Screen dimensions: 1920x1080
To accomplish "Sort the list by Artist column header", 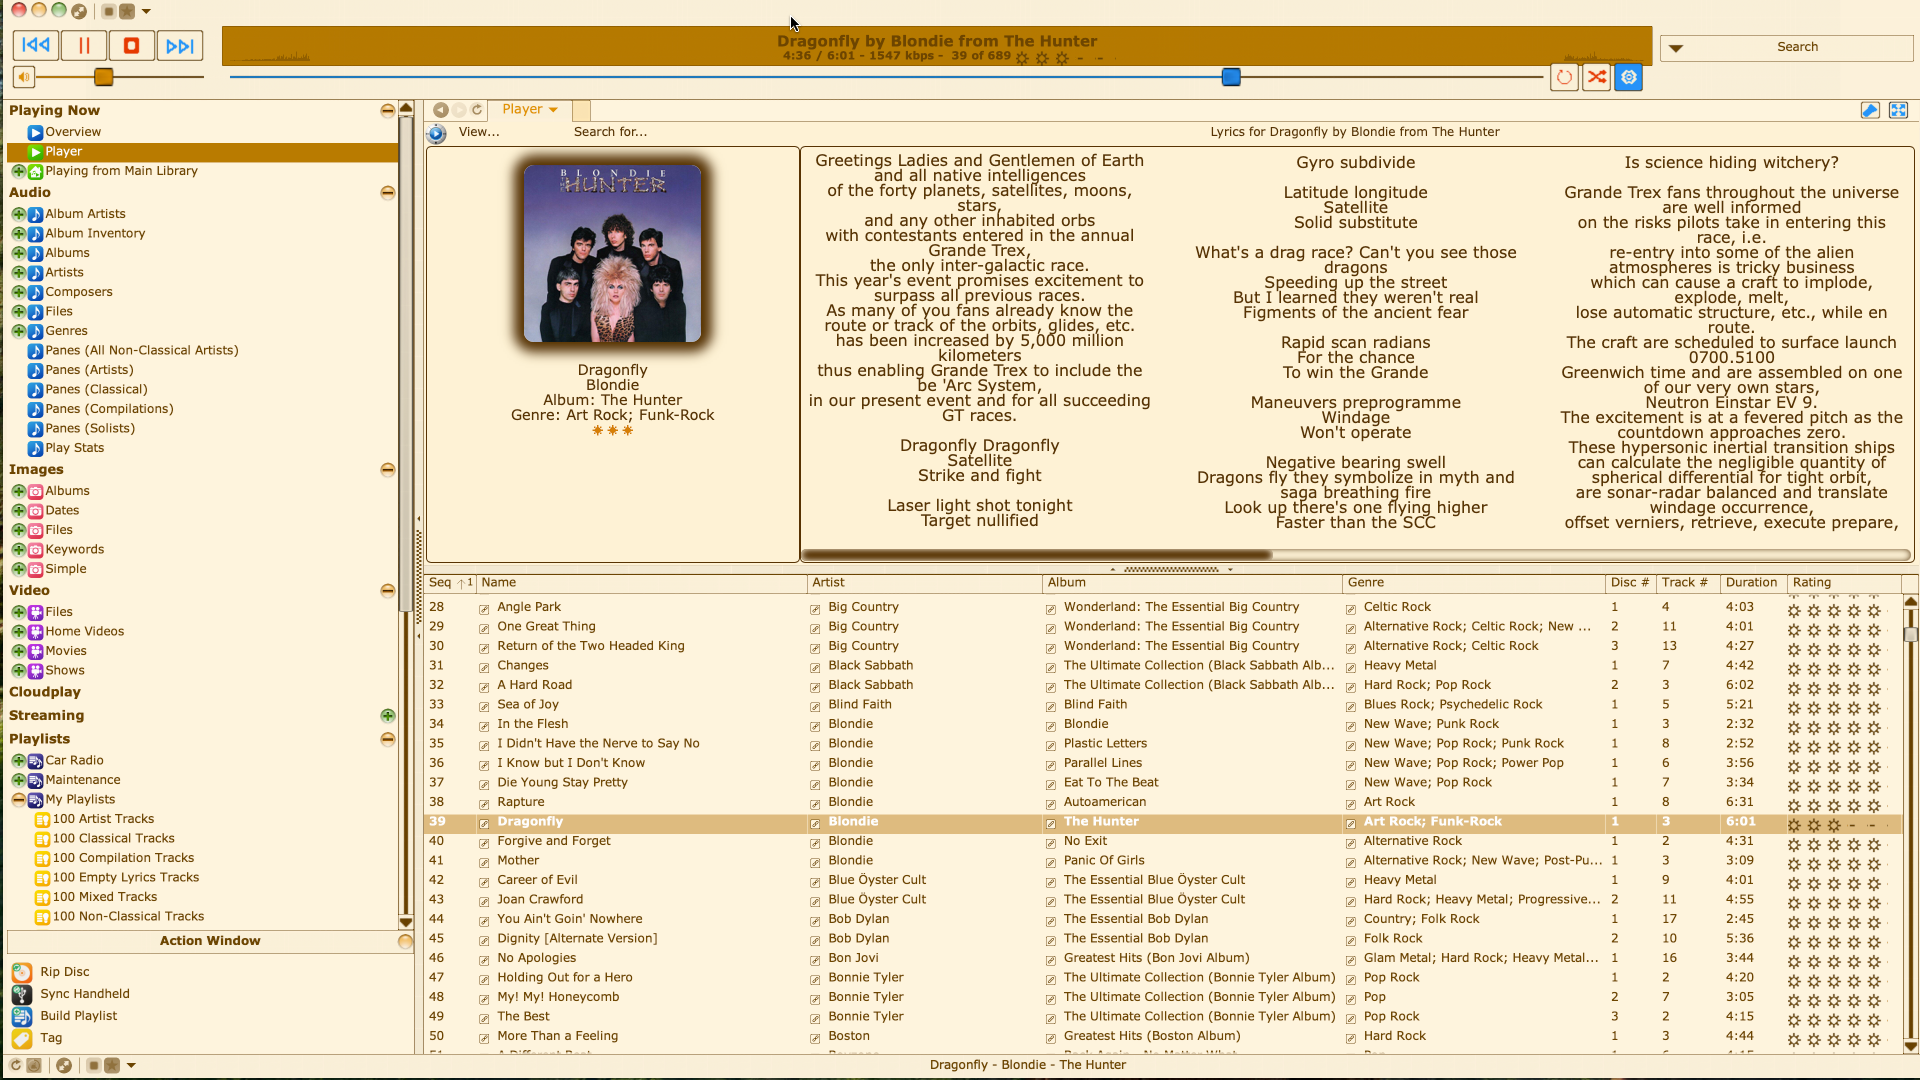I will pyautogui.click(x=923, y=583).
